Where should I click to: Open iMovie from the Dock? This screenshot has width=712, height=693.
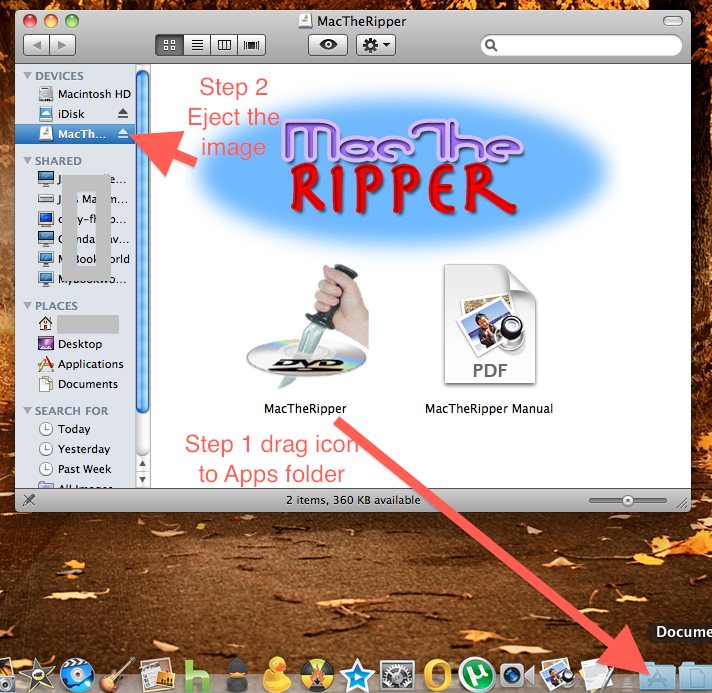pos(36,675)
